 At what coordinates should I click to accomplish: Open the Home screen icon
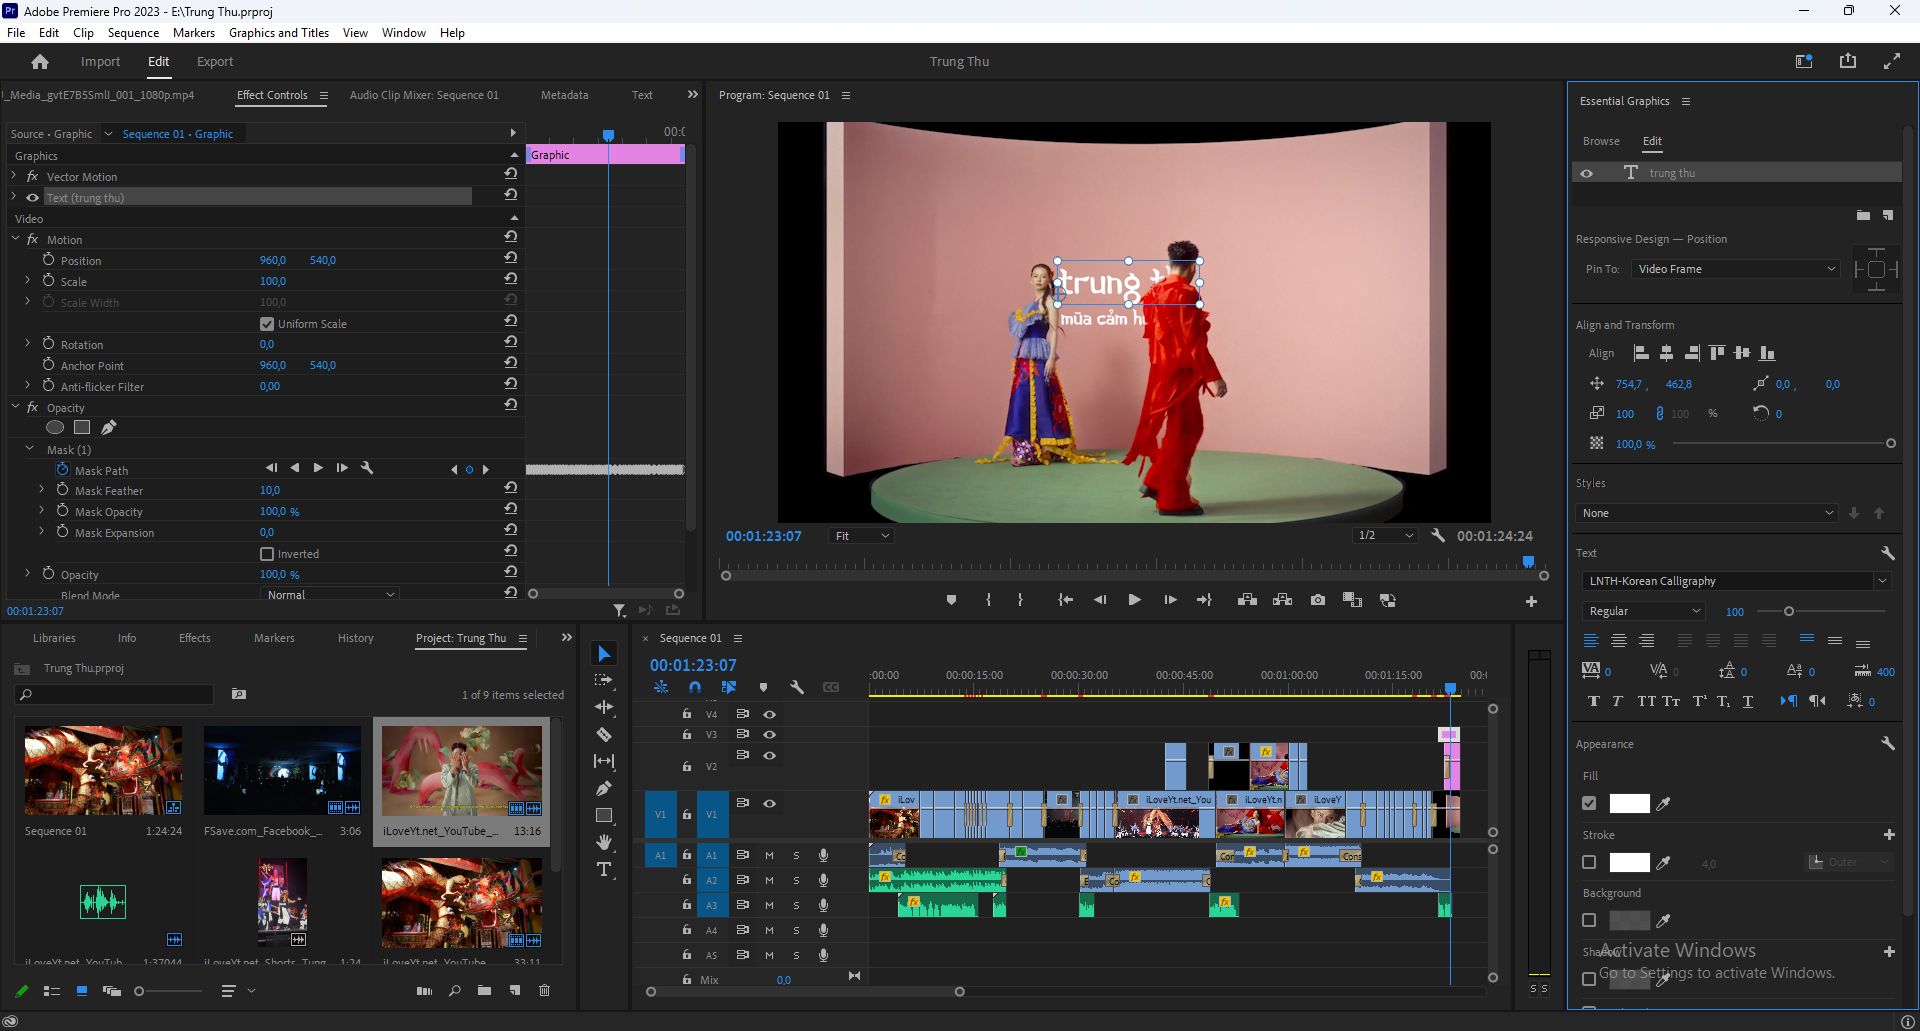coord(40,62)
